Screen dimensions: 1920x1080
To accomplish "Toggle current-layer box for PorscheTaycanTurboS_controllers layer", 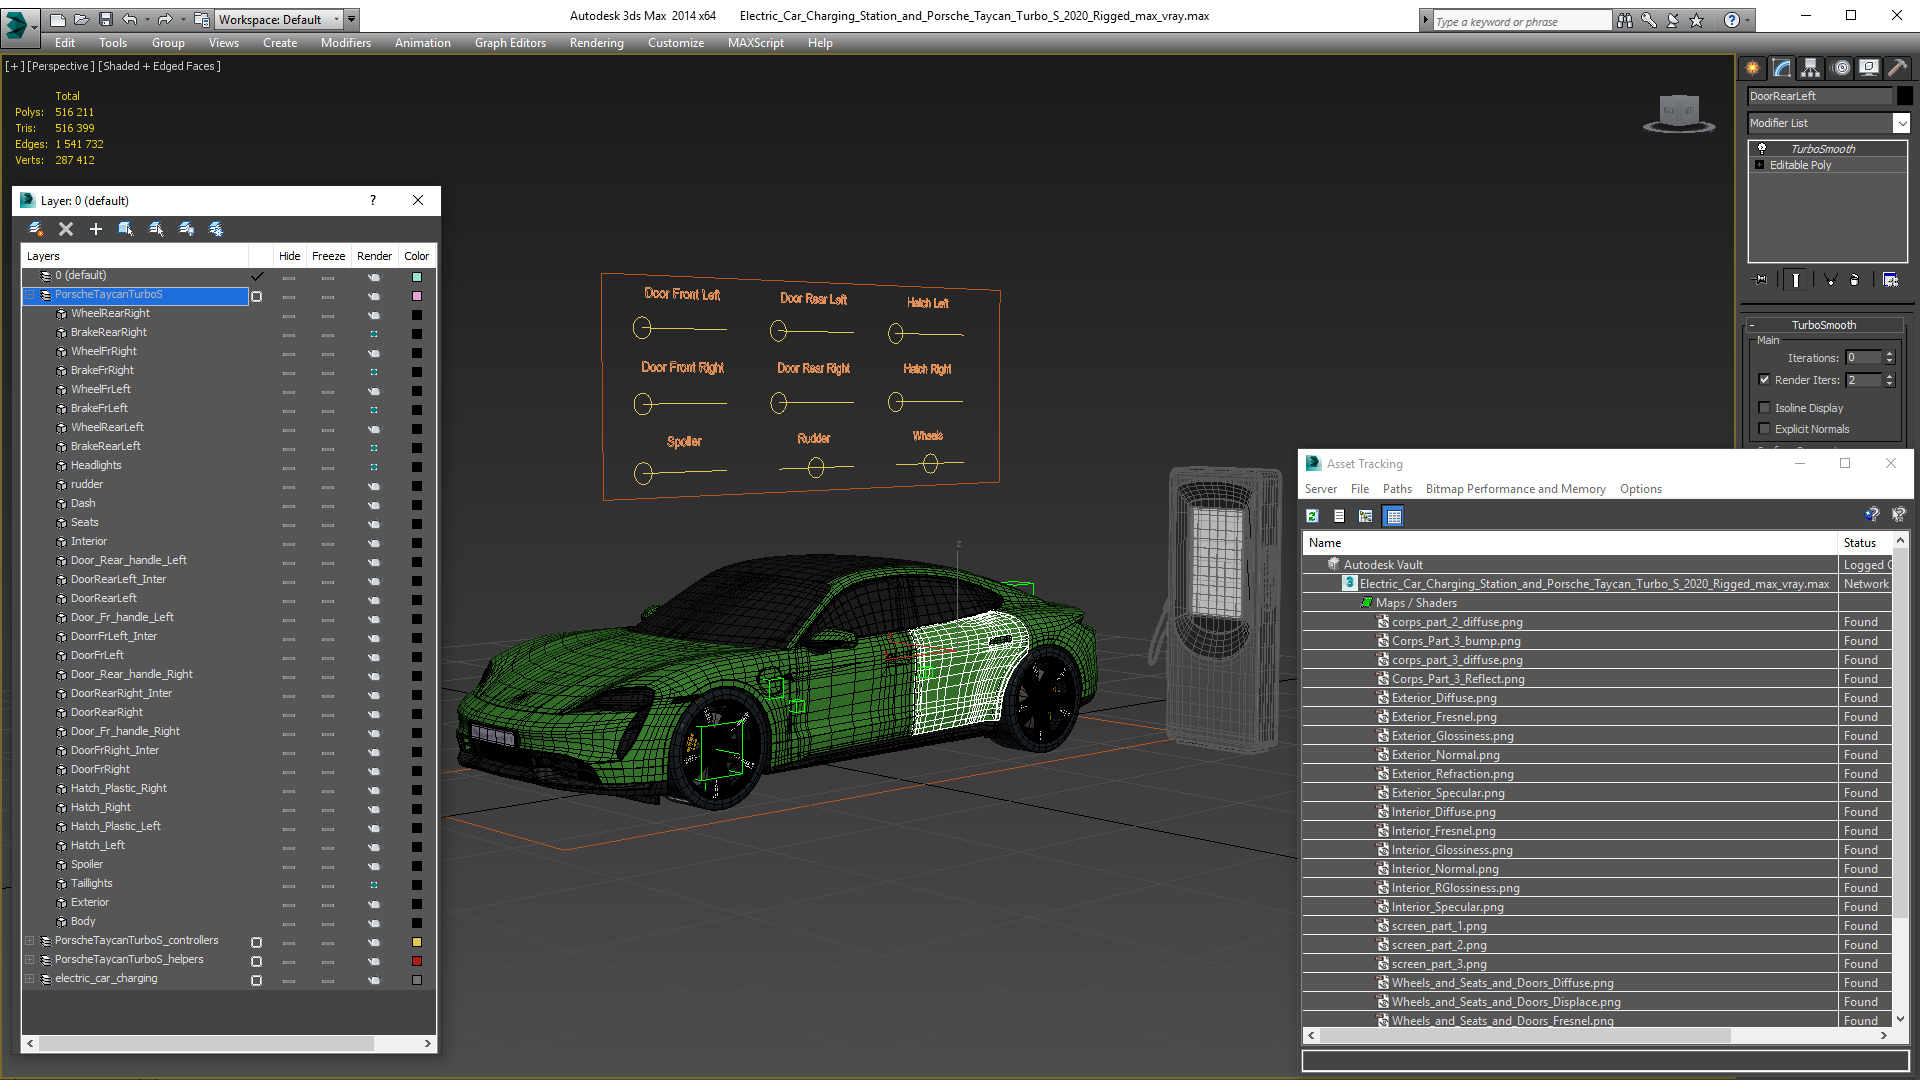I will (x=257, y=942).
